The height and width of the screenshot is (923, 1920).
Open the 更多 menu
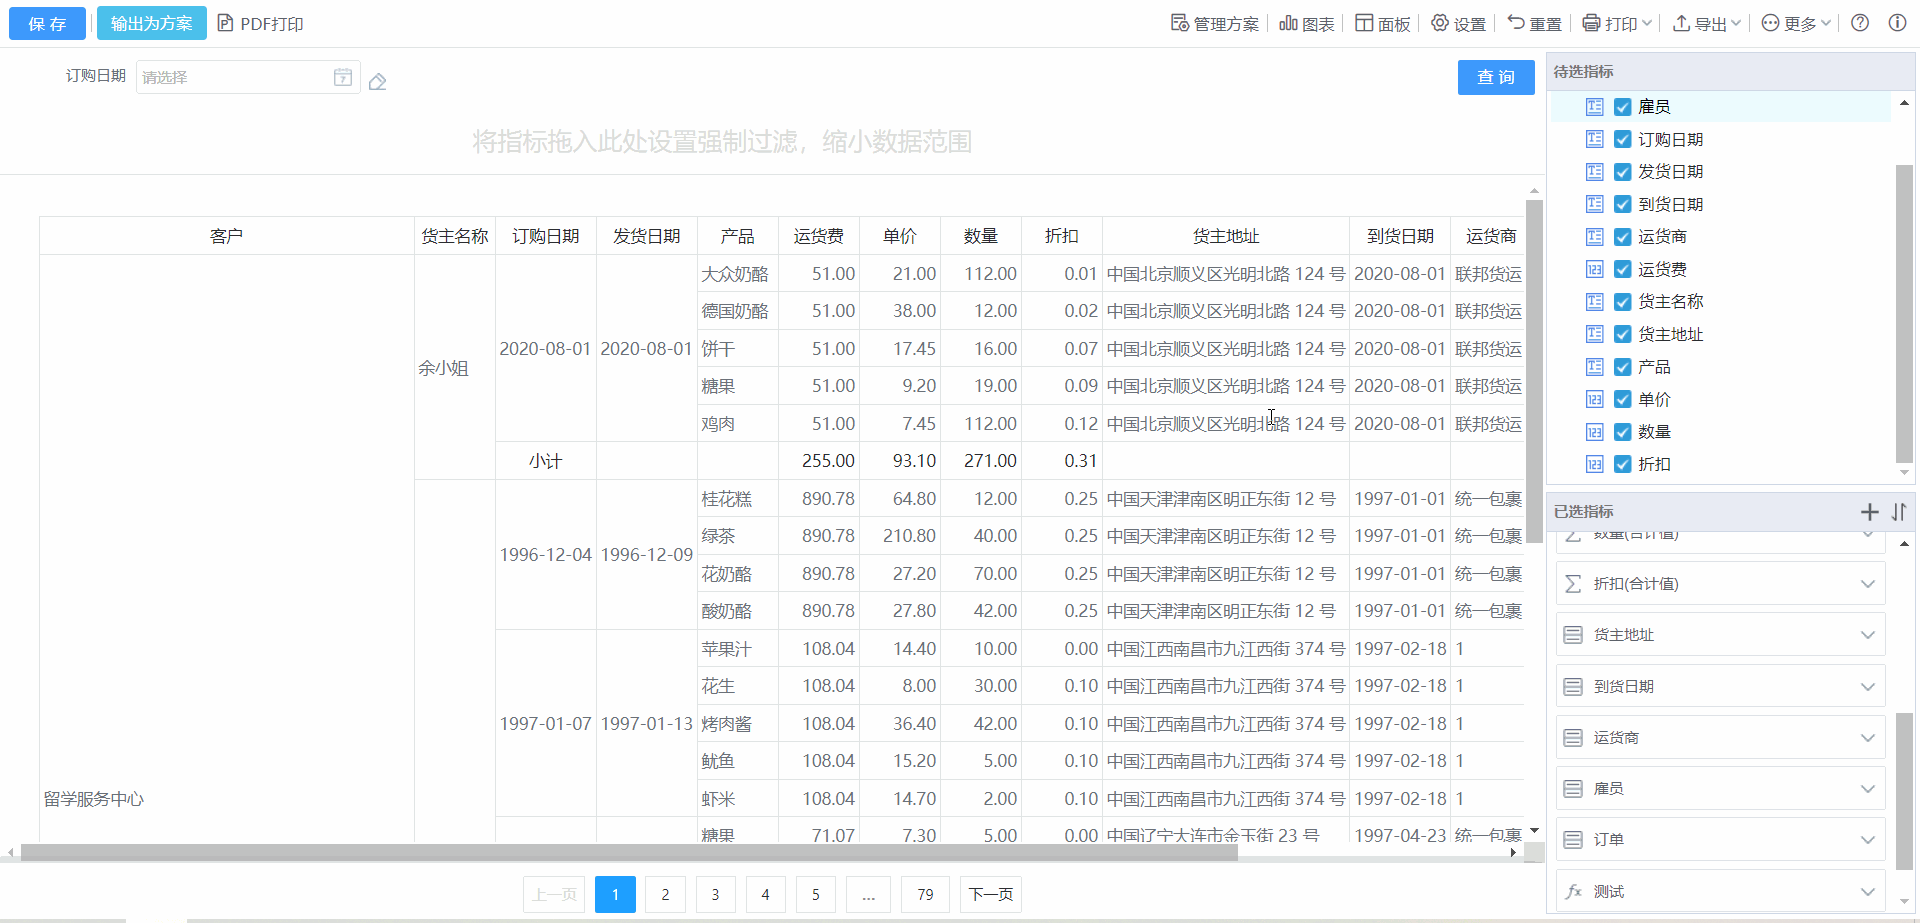(1796, 23)
